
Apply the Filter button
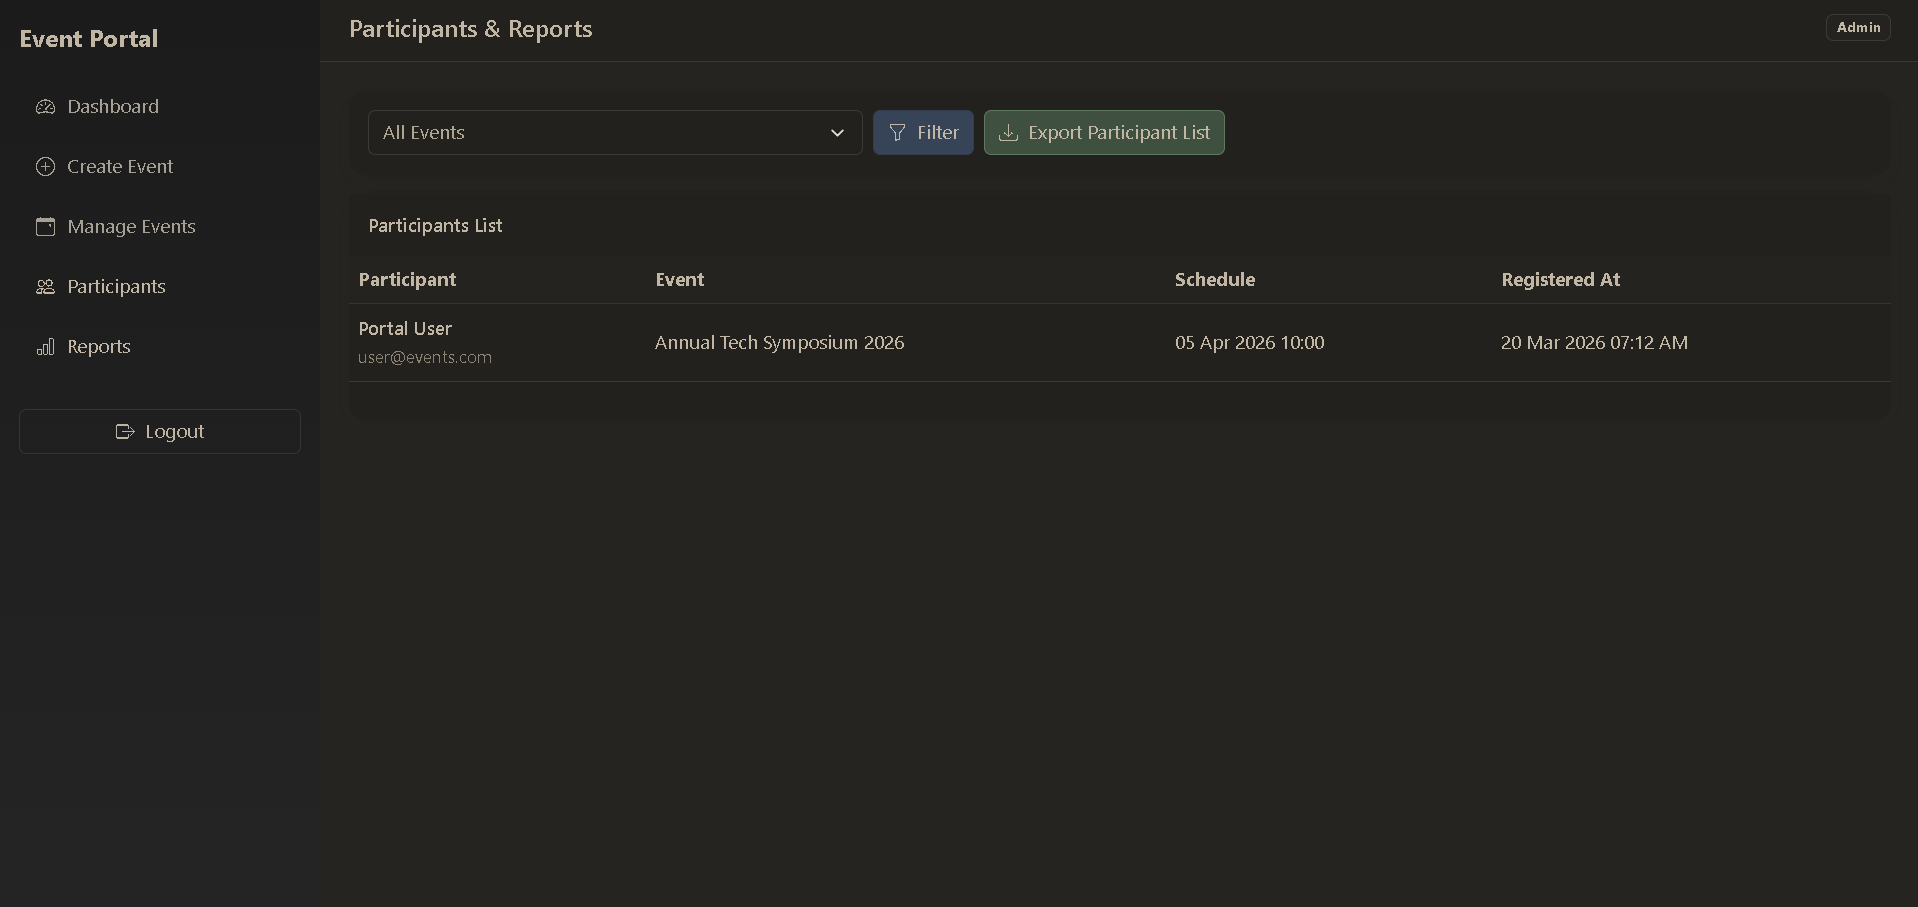click(x=923, y=133)
